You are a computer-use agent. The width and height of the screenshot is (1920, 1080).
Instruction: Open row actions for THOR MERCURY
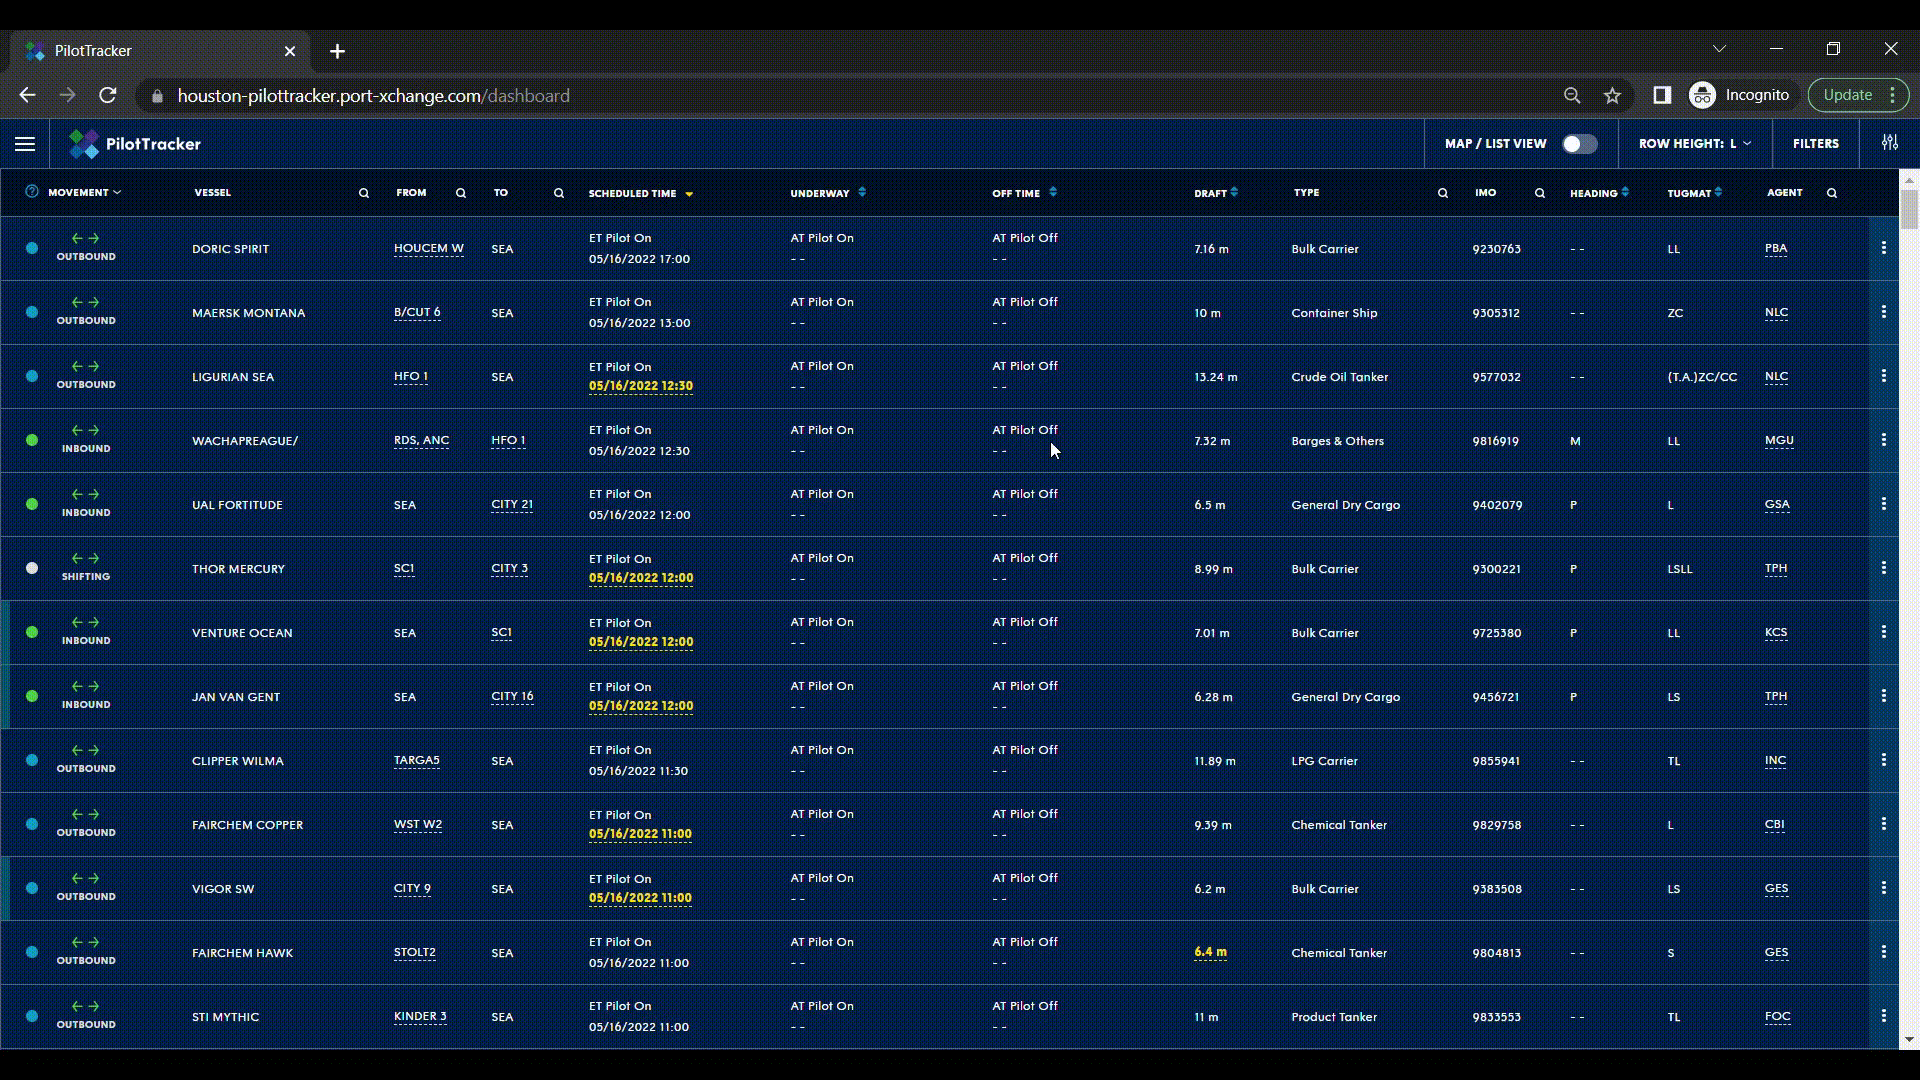click(x=1884, y=568)
